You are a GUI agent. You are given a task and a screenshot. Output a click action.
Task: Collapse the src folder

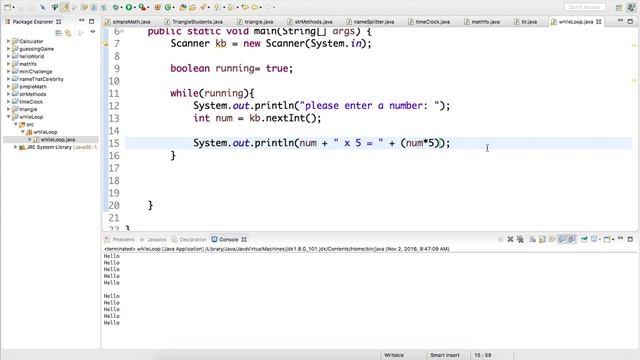(x=16, y=124)
